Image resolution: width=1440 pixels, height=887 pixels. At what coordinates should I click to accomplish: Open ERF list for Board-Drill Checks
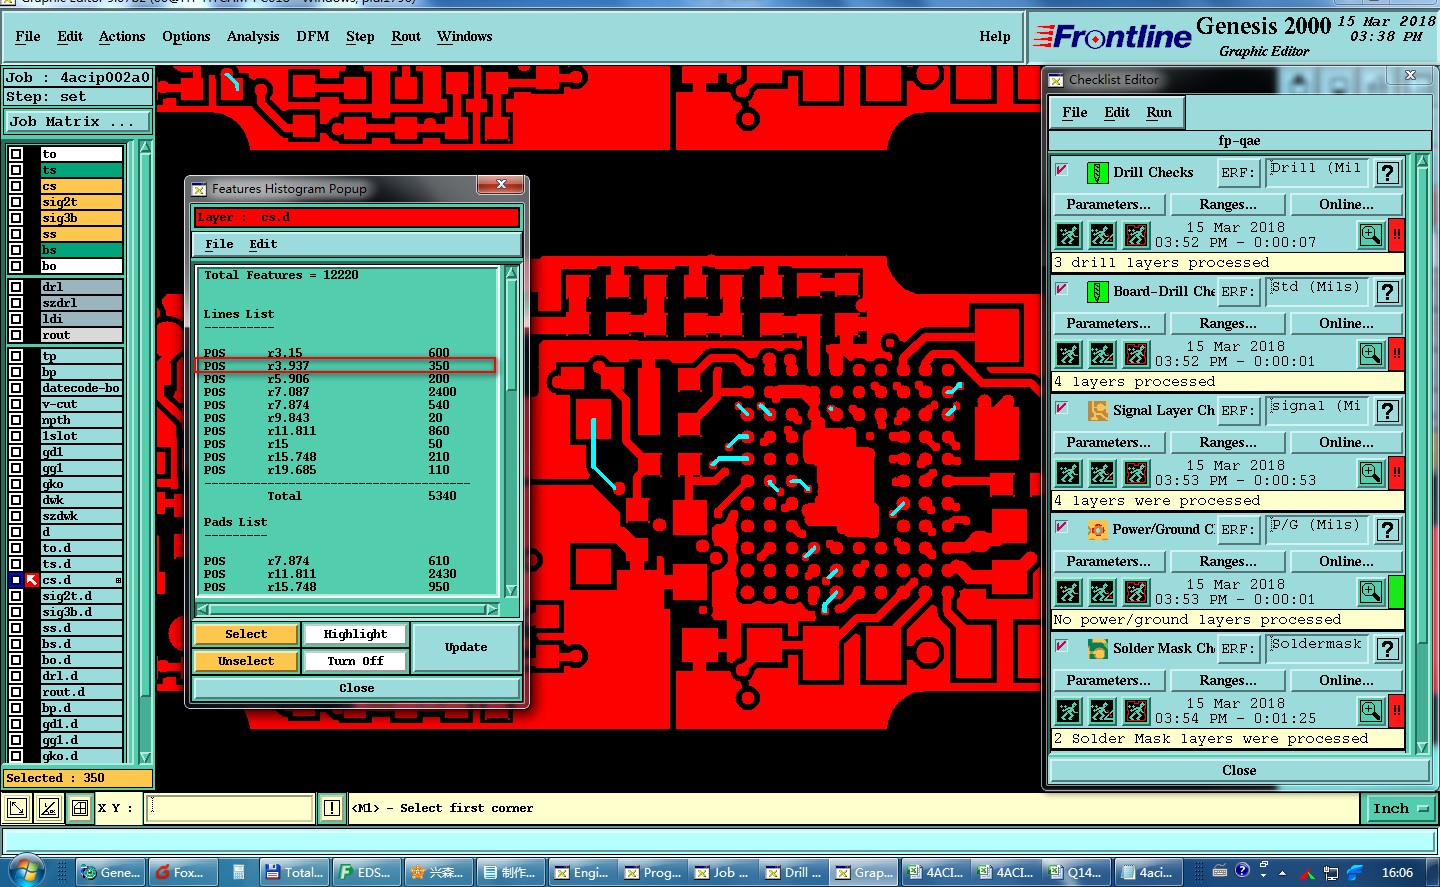(x=1238, y=292)
